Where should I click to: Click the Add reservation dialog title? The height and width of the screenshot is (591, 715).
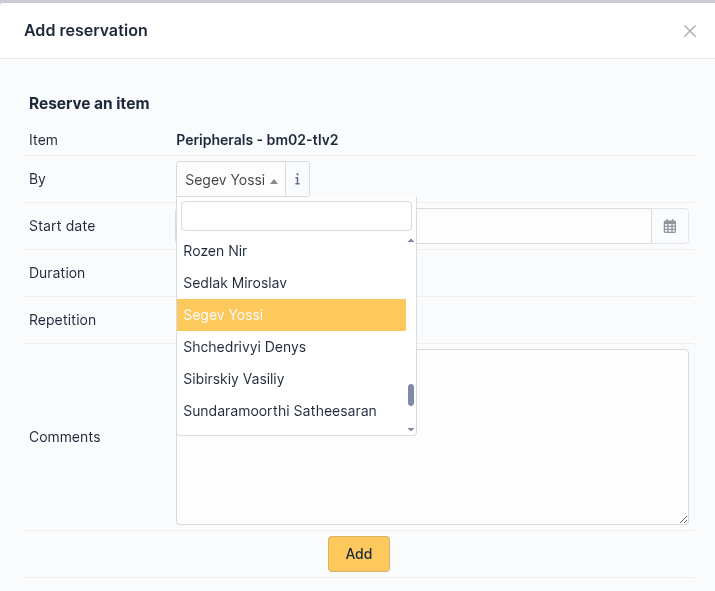[86, 31]
